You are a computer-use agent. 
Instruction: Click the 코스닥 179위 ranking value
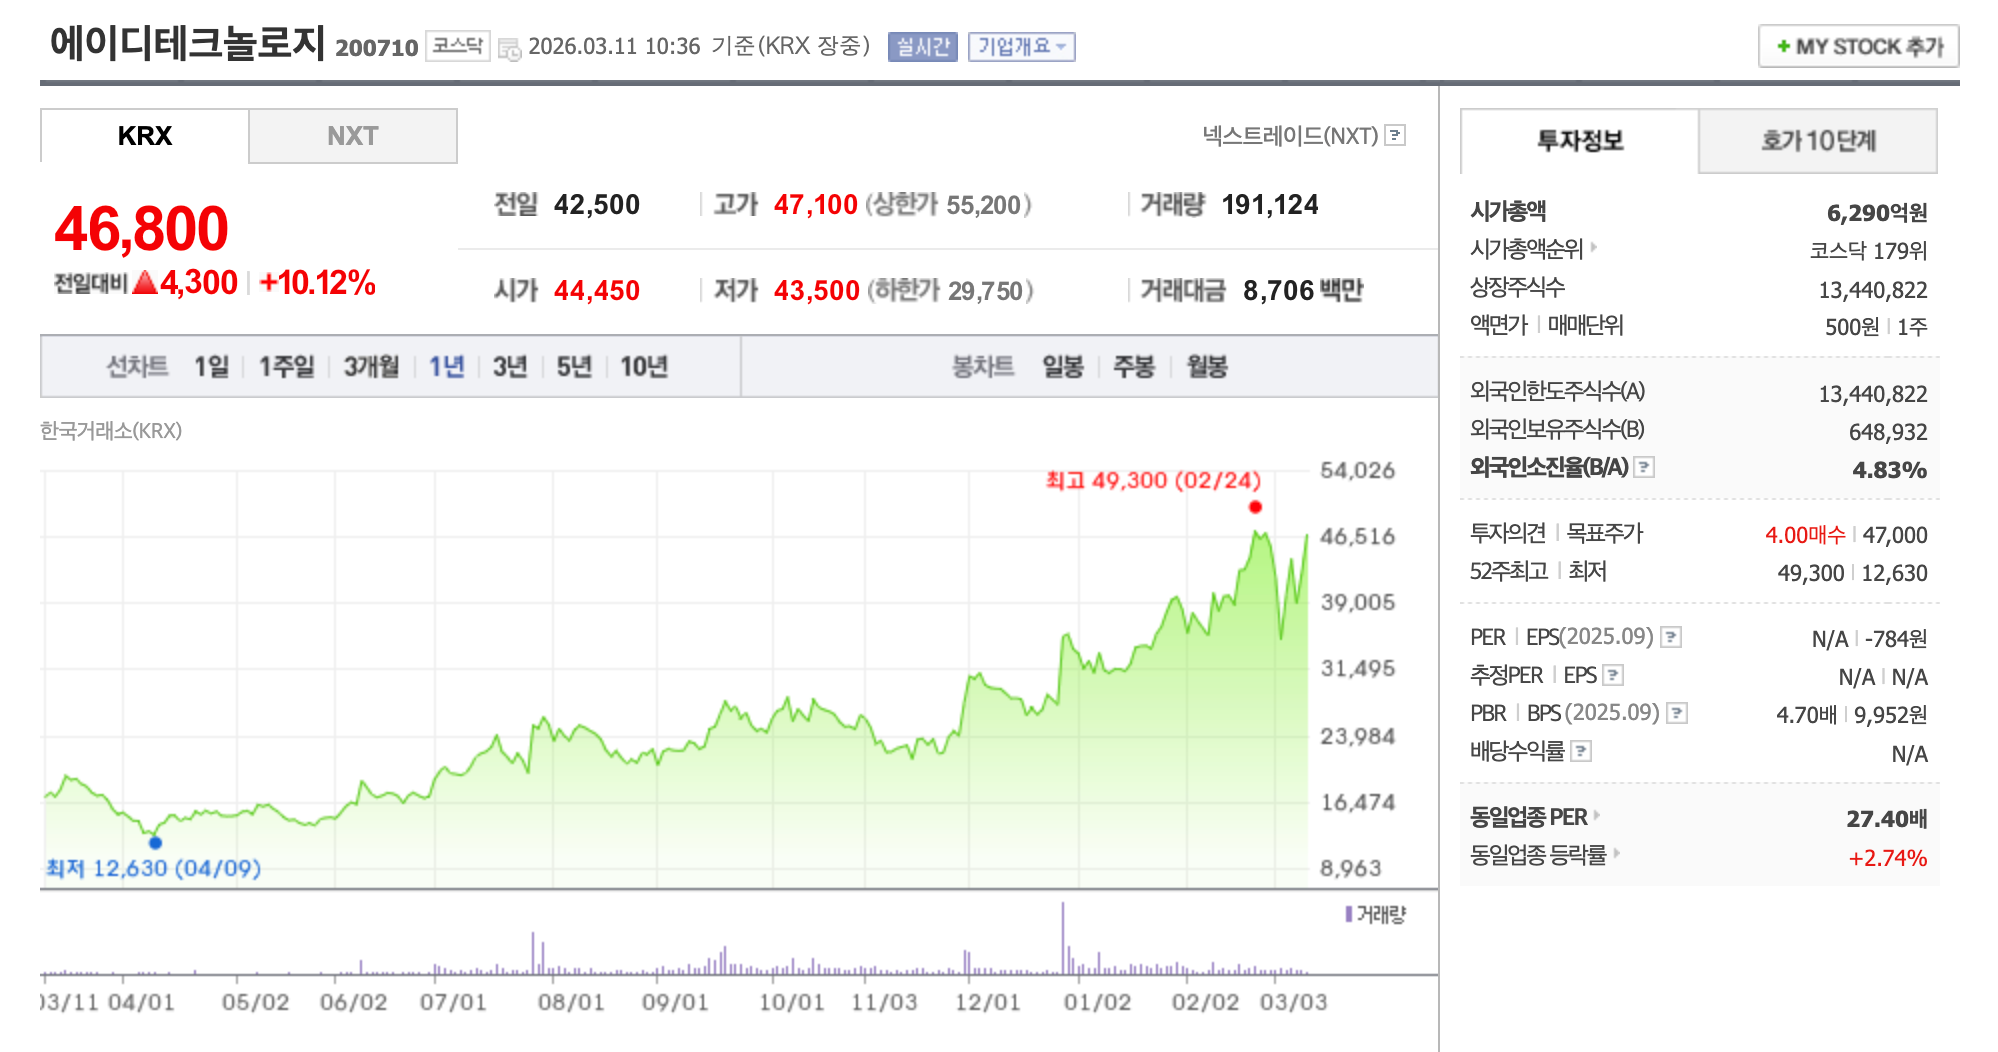[x=1868, y=251]
